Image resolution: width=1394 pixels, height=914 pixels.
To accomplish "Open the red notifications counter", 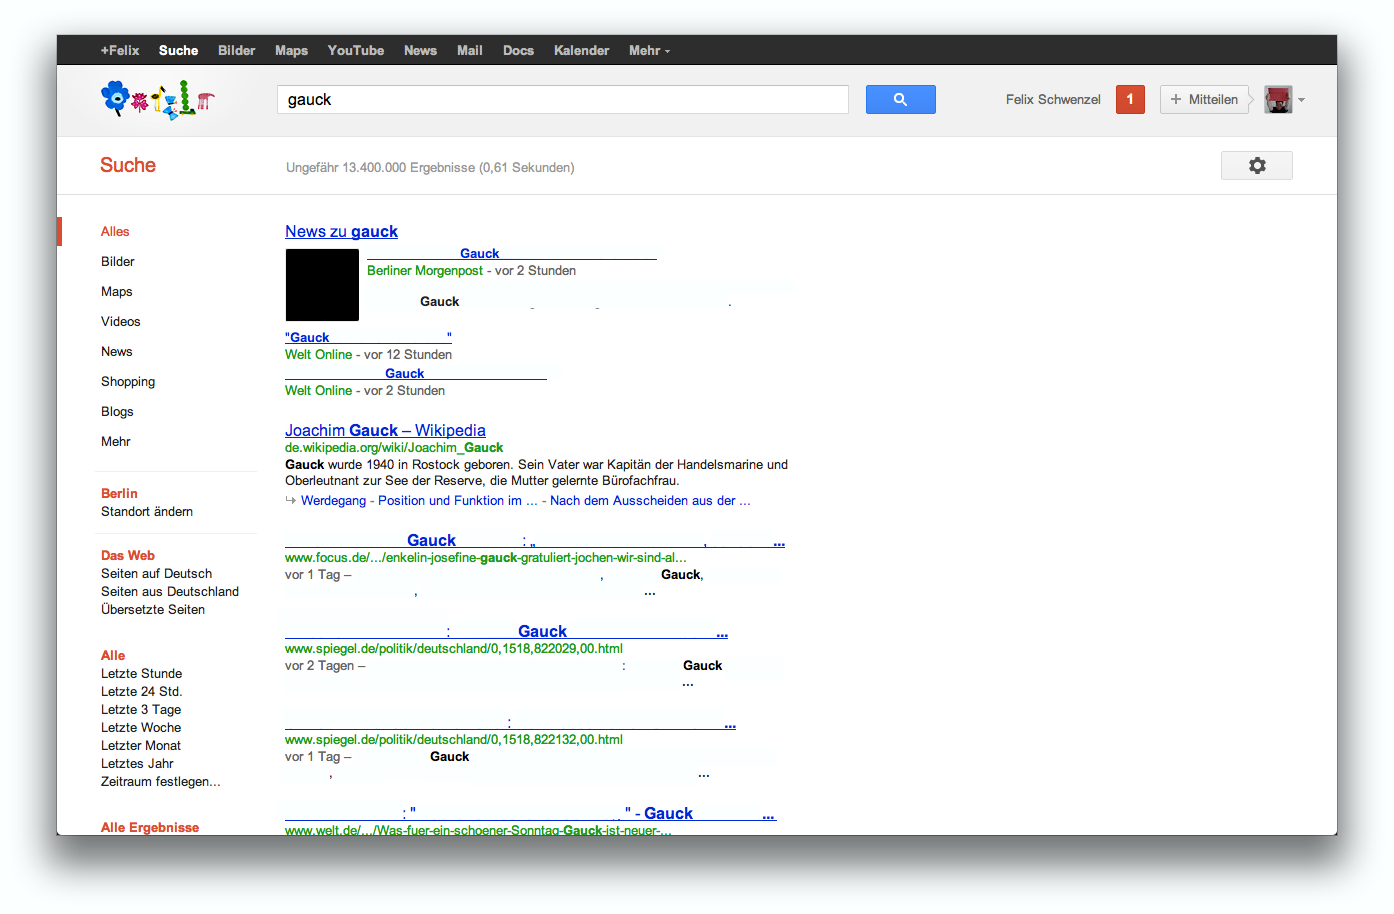I will pyautogui.click(x=1130, y=99).
